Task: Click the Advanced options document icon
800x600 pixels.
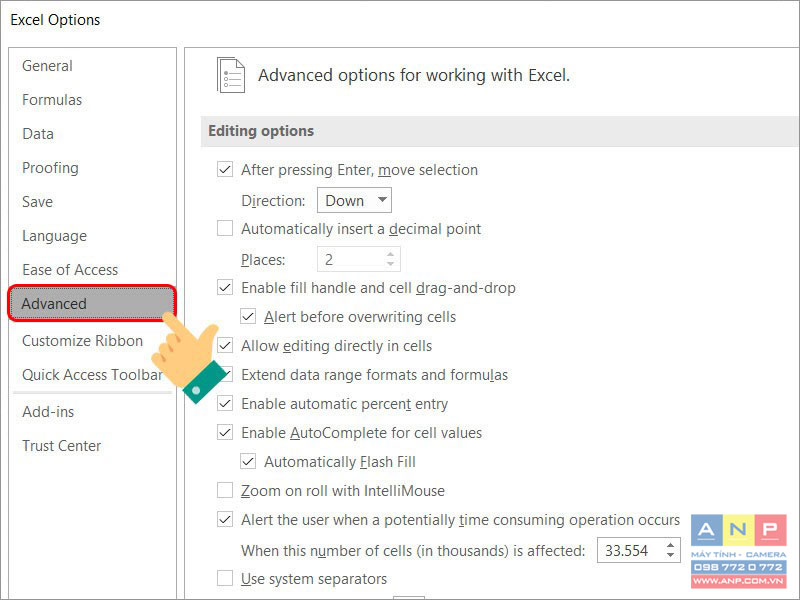Action: tap(231, 76)
